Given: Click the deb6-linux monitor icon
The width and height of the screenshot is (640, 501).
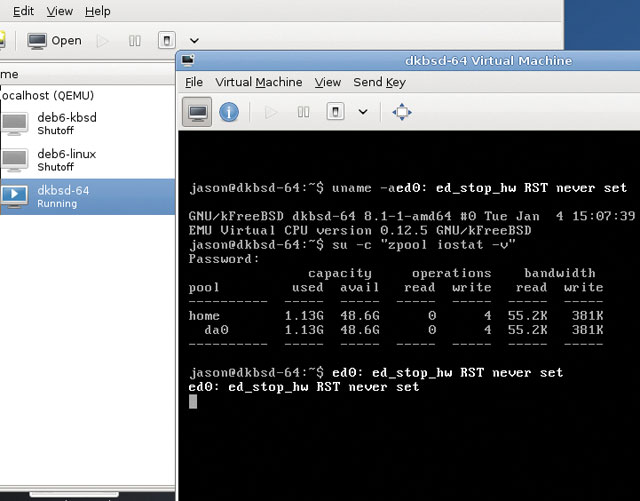Looking at the screenshot, I should click(x=16, y=160).
